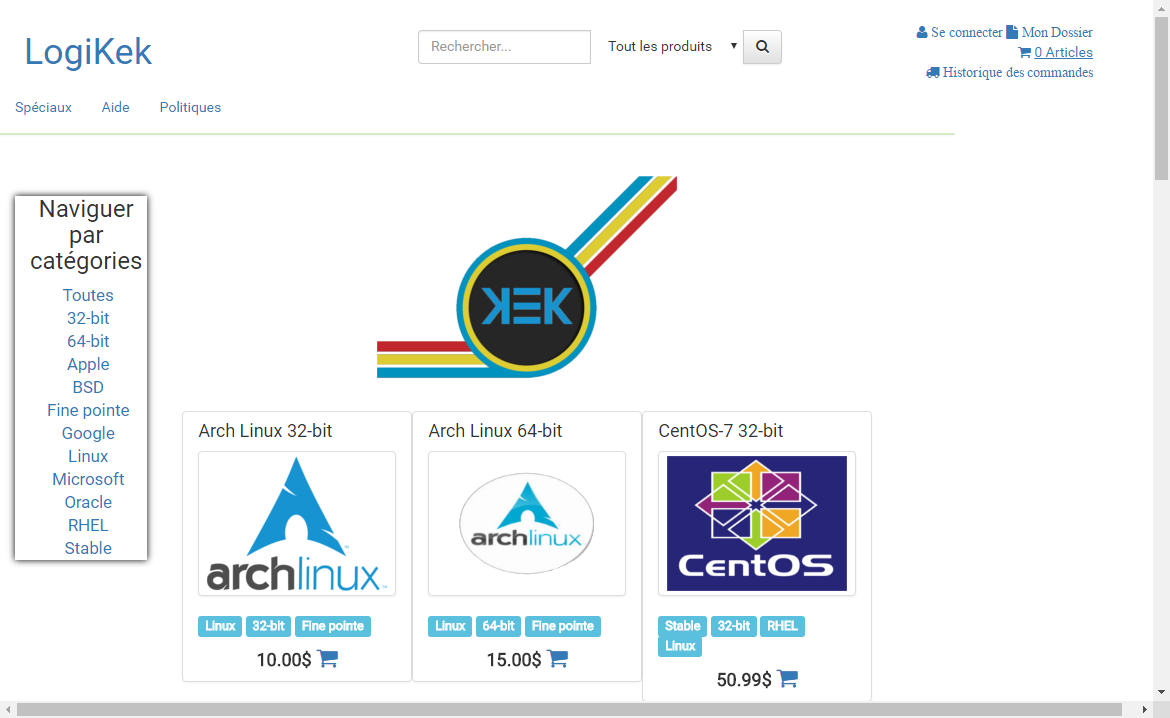Screen dimensions: 1170x718
Task: Select the RHEL category in sidebar
Action: [88, 525]
